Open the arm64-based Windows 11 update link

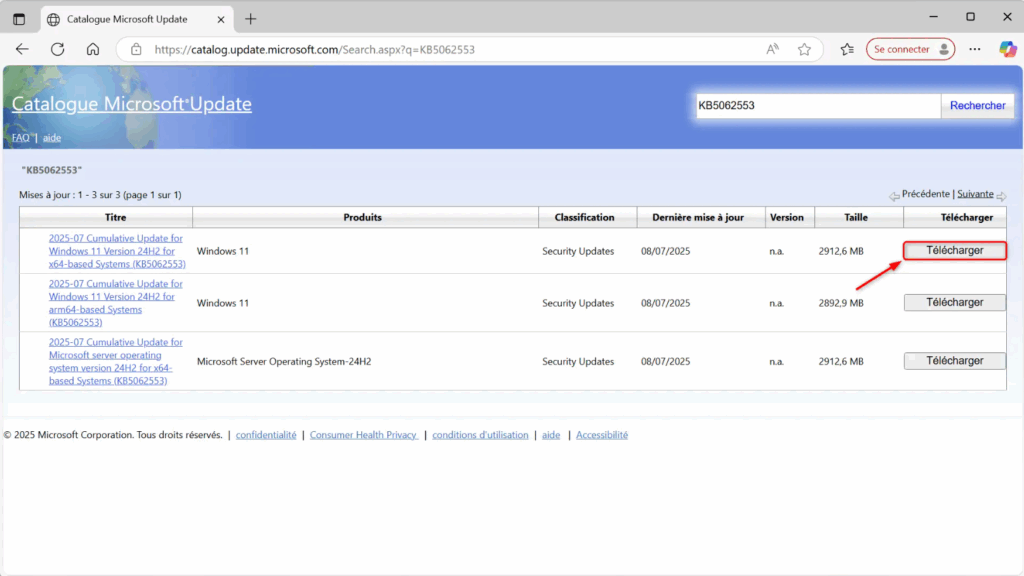116,303
